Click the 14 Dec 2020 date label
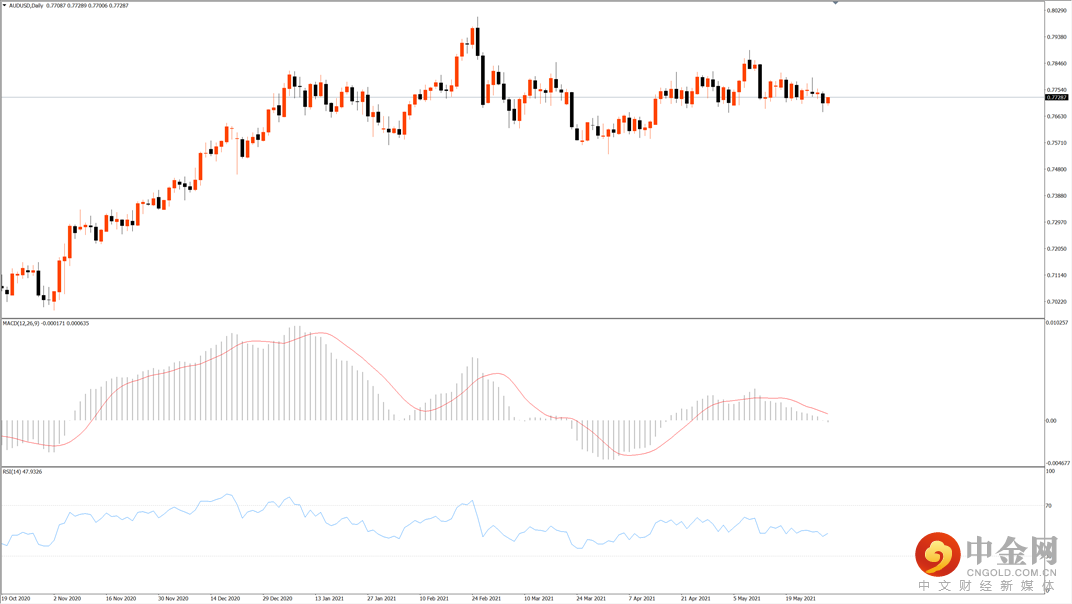The image size is (1072, 604). pos(225,599)
